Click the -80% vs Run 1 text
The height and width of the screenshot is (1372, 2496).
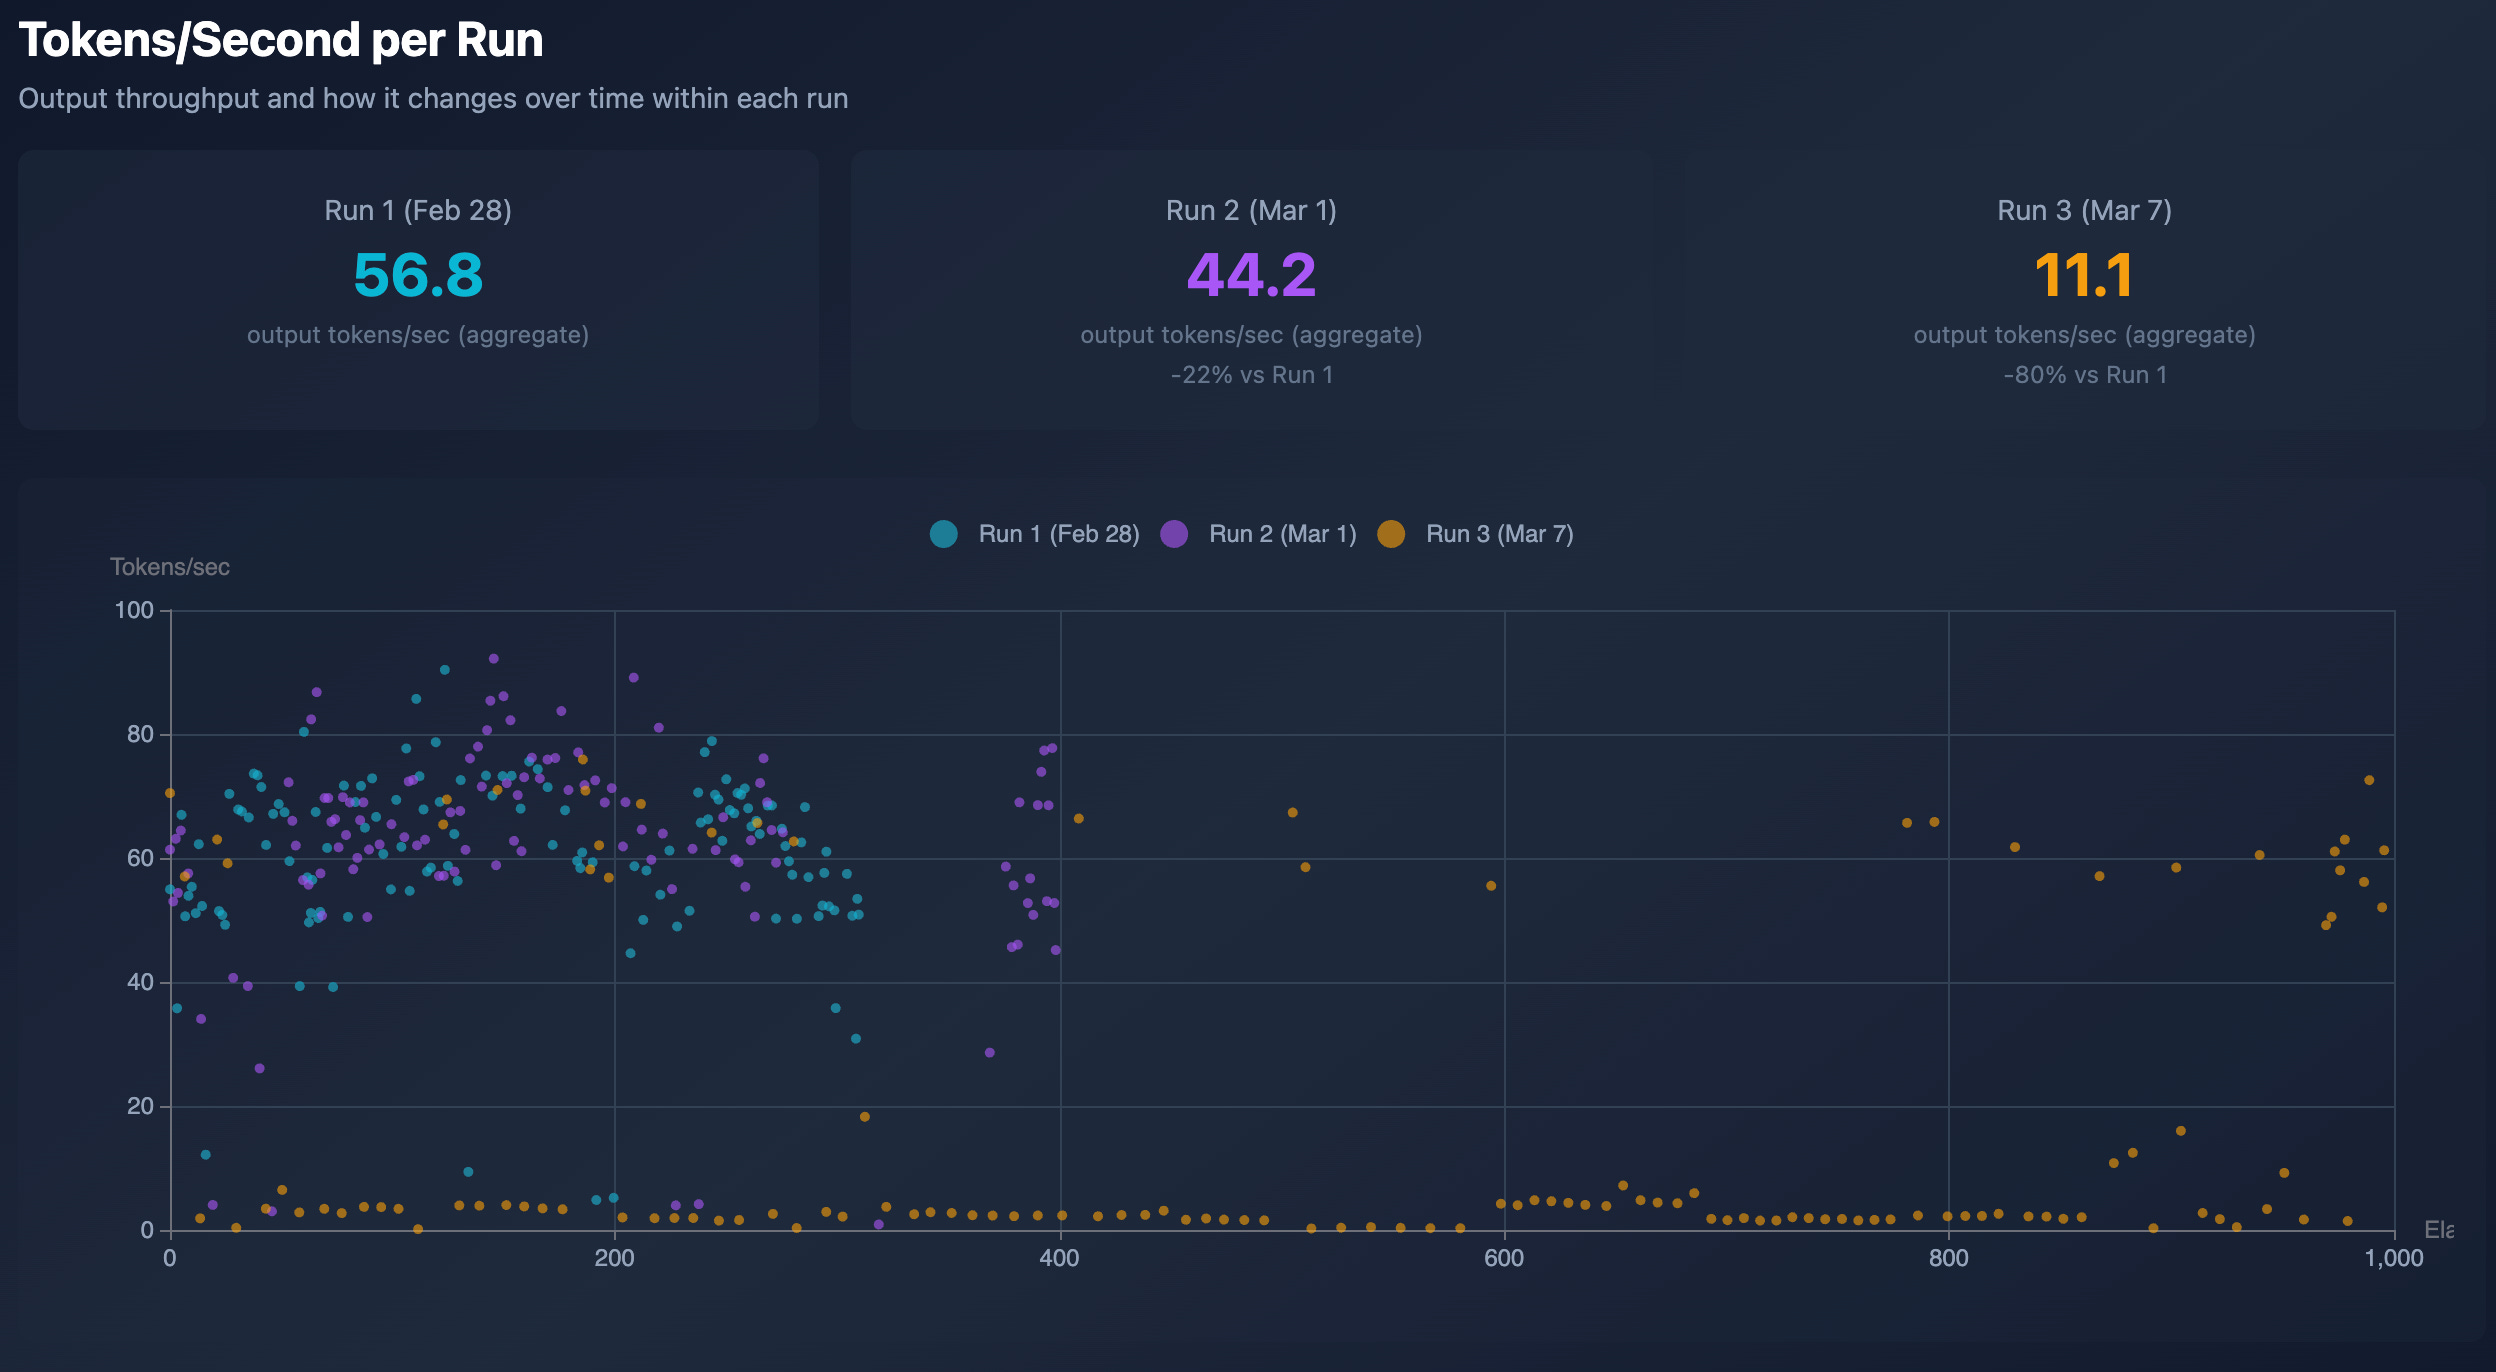point(2084,375)
